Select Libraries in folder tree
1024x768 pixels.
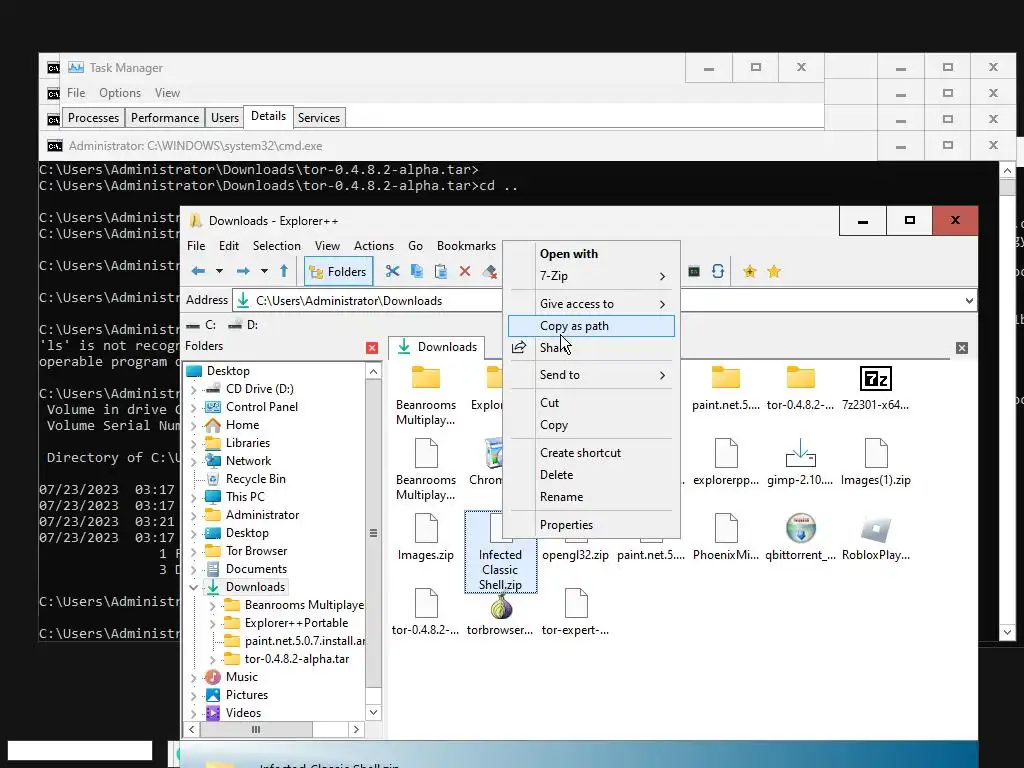tap(248, 443)
